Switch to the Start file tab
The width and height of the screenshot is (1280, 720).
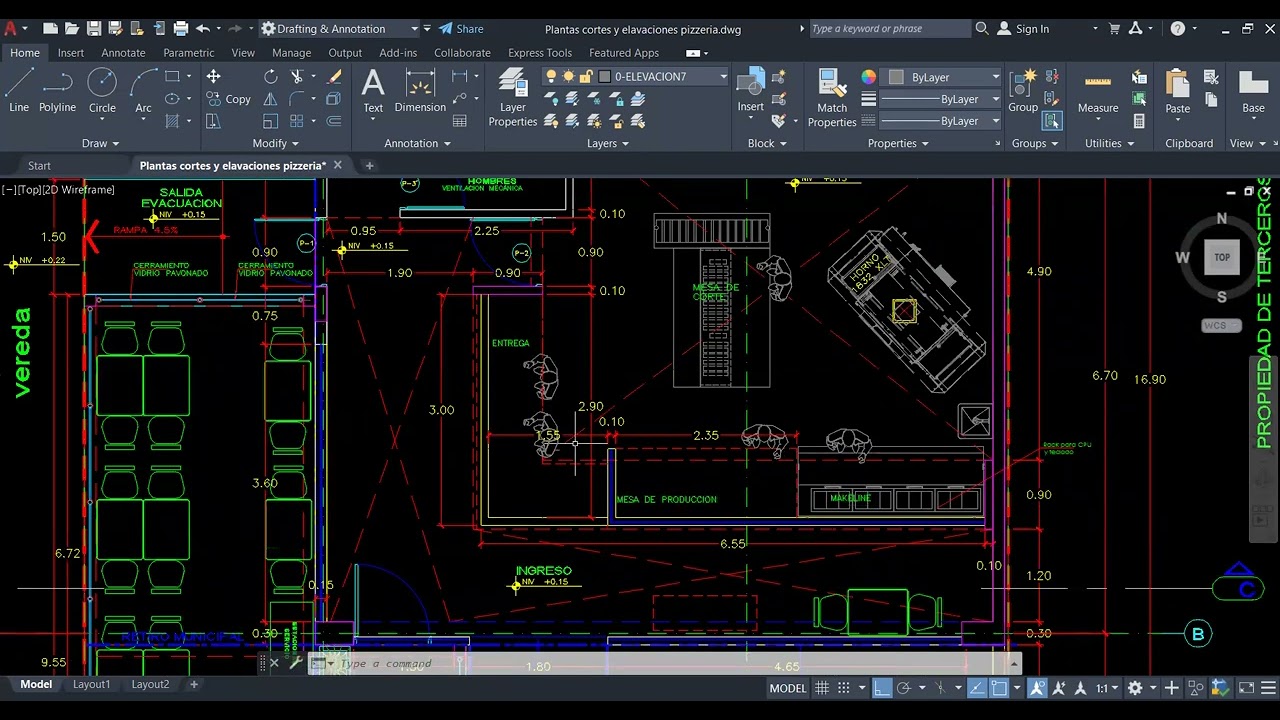tap(39, 166)
